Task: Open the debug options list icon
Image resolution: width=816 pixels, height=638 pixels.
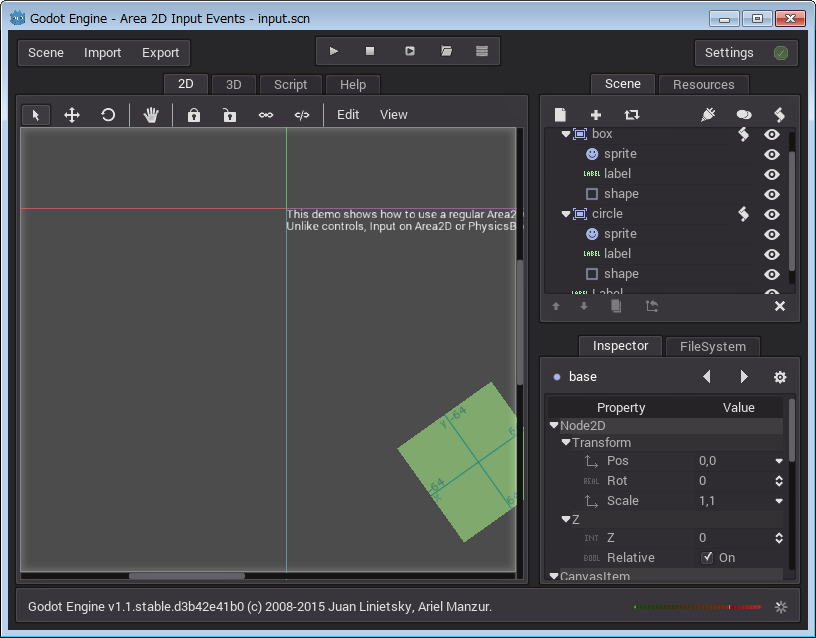Action: coord(482,51)
